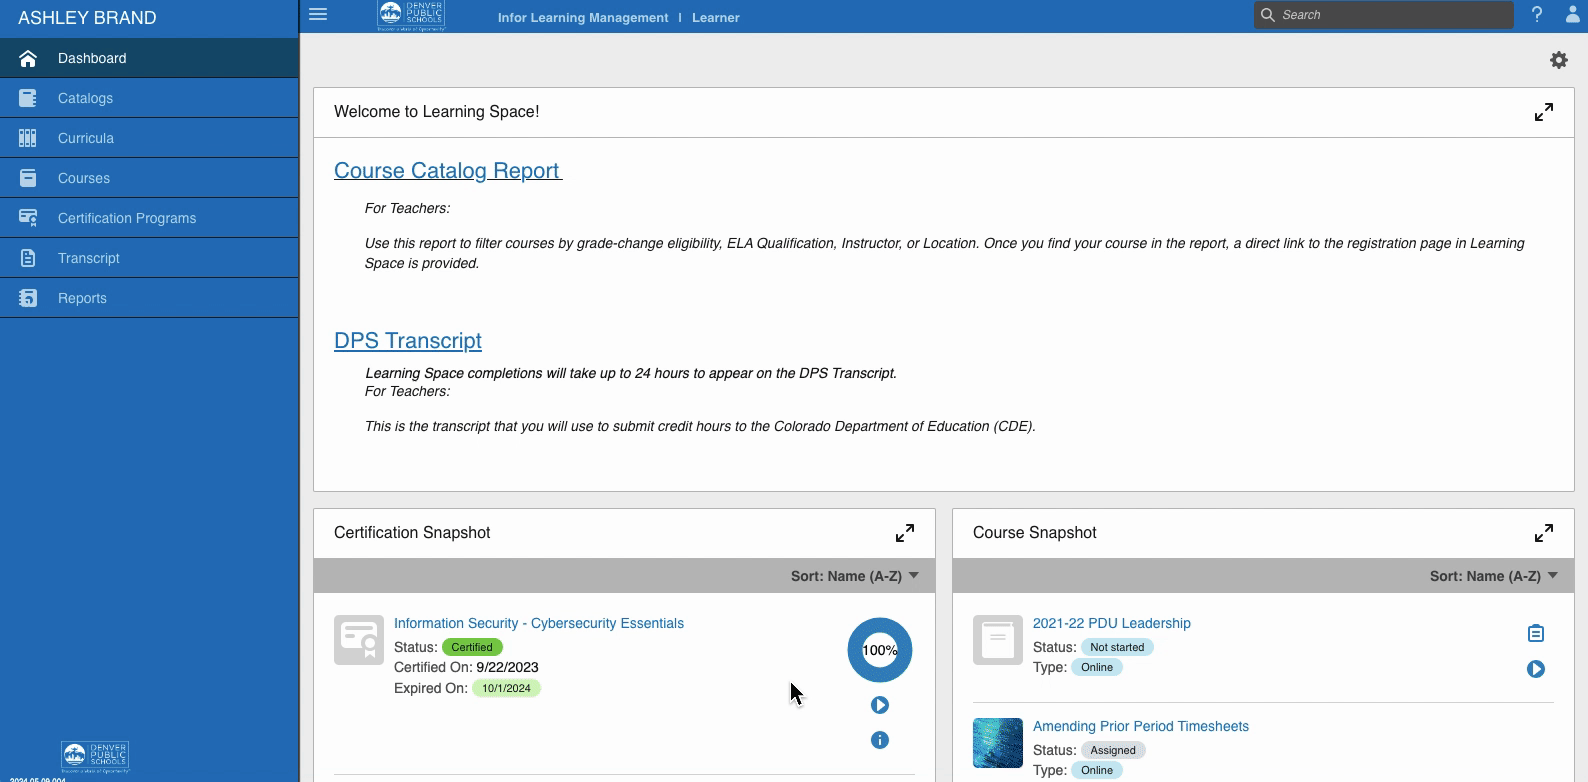Open clipboard icon for 2021-22 PDU Leadership
The width and height of the screenshot is (1588, 782).
[x=1536, y=633]
